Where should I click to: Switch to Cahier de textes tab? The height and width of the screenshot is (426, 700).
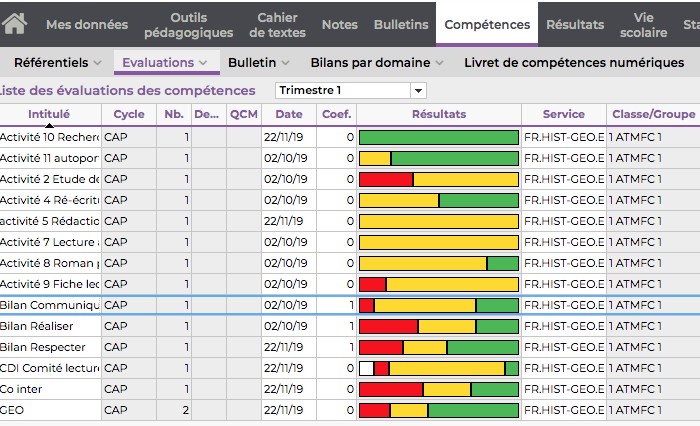click(277, 25)
